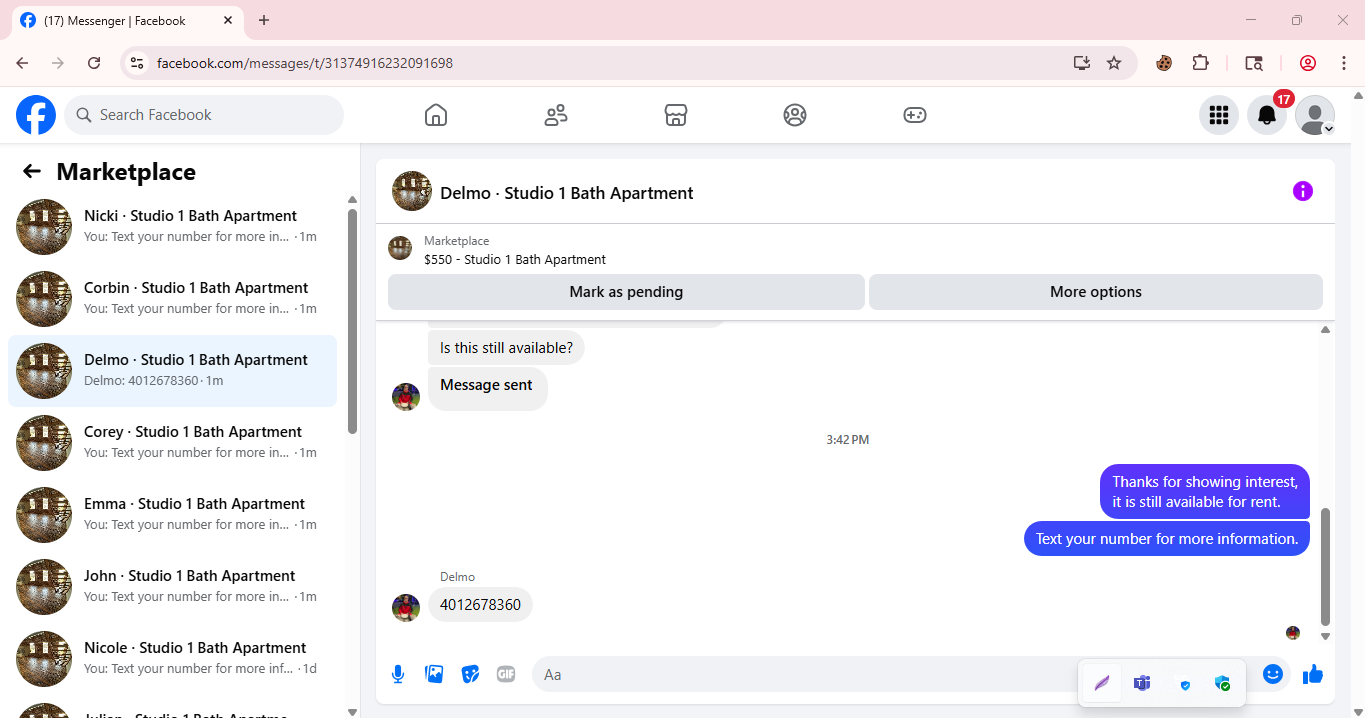Click the purple feather extension icon
This screenshot has width=1365, height=718.
pos(1102,683)
